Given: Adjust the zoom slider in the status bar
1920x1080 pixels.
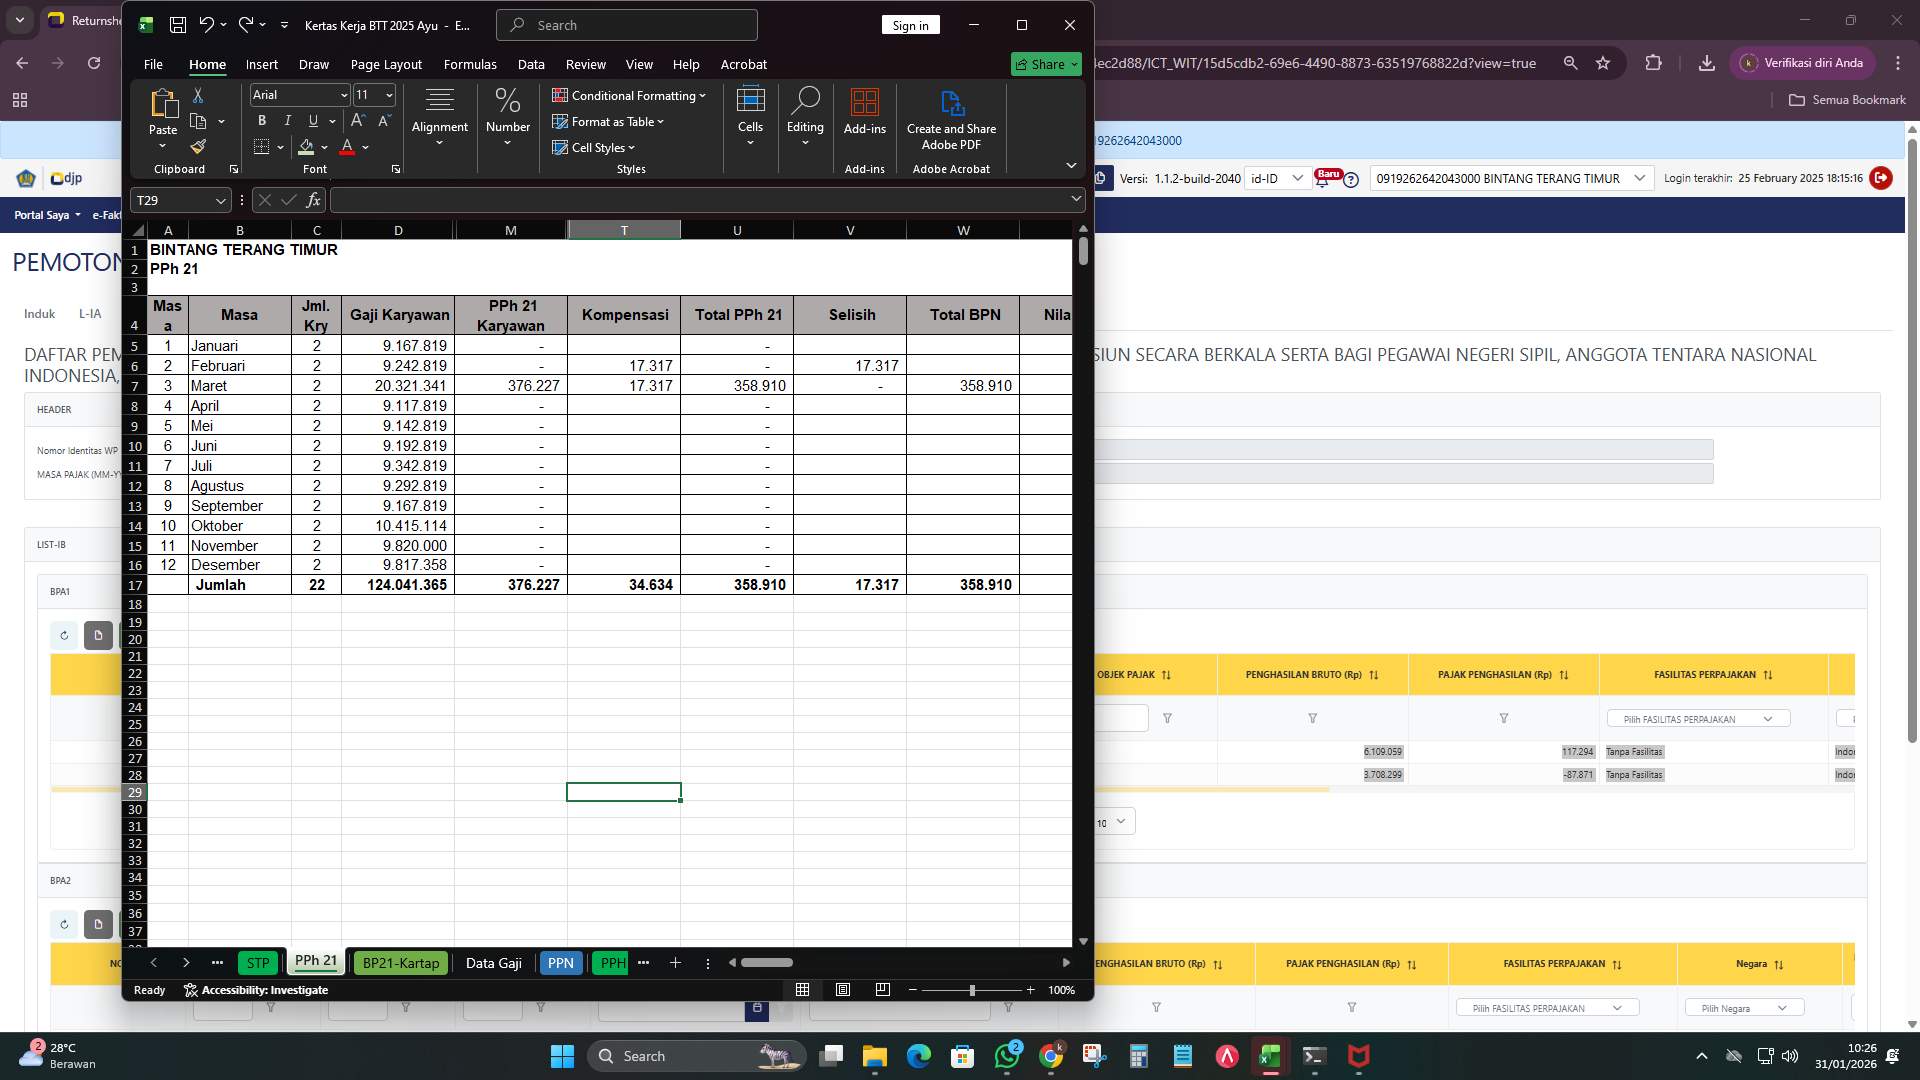Looking at the screenshot, I should 971,989.
